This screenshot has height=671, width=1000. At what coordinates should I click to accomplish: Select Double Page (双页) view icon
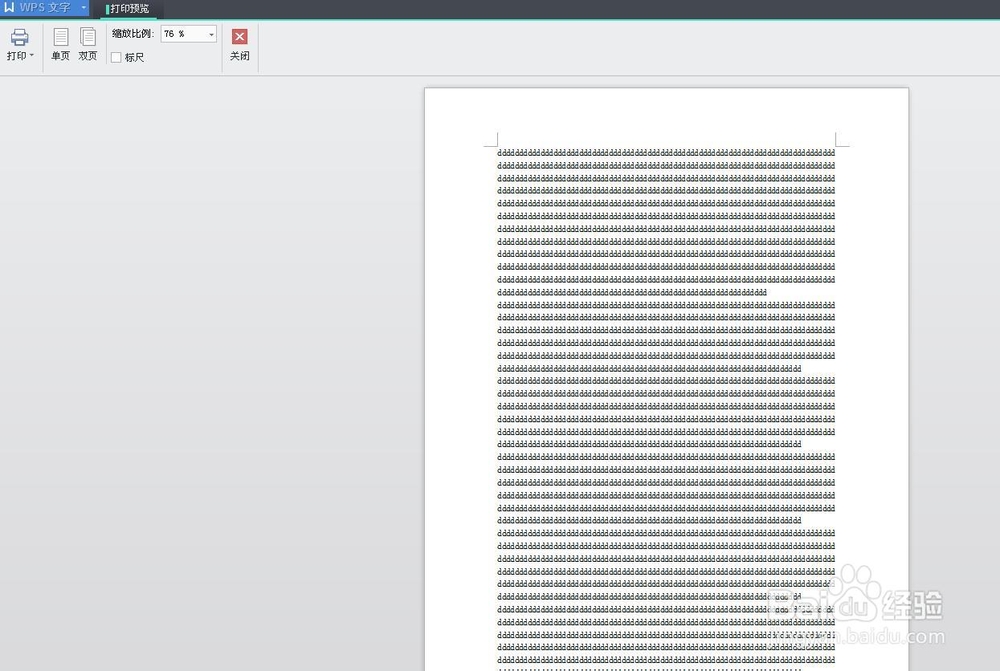(x=88, y=37)
